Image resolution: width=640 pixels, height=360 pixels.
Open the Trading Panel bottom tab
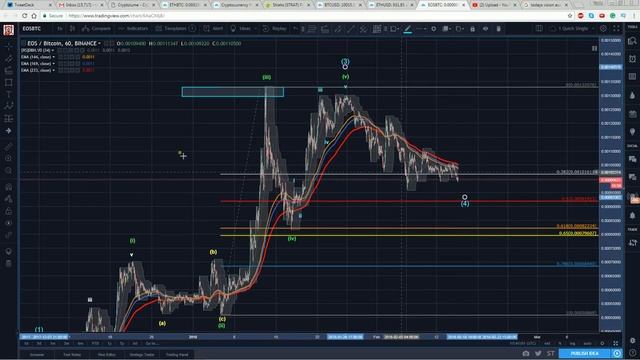pyautogui.click(x=177, y=355)
